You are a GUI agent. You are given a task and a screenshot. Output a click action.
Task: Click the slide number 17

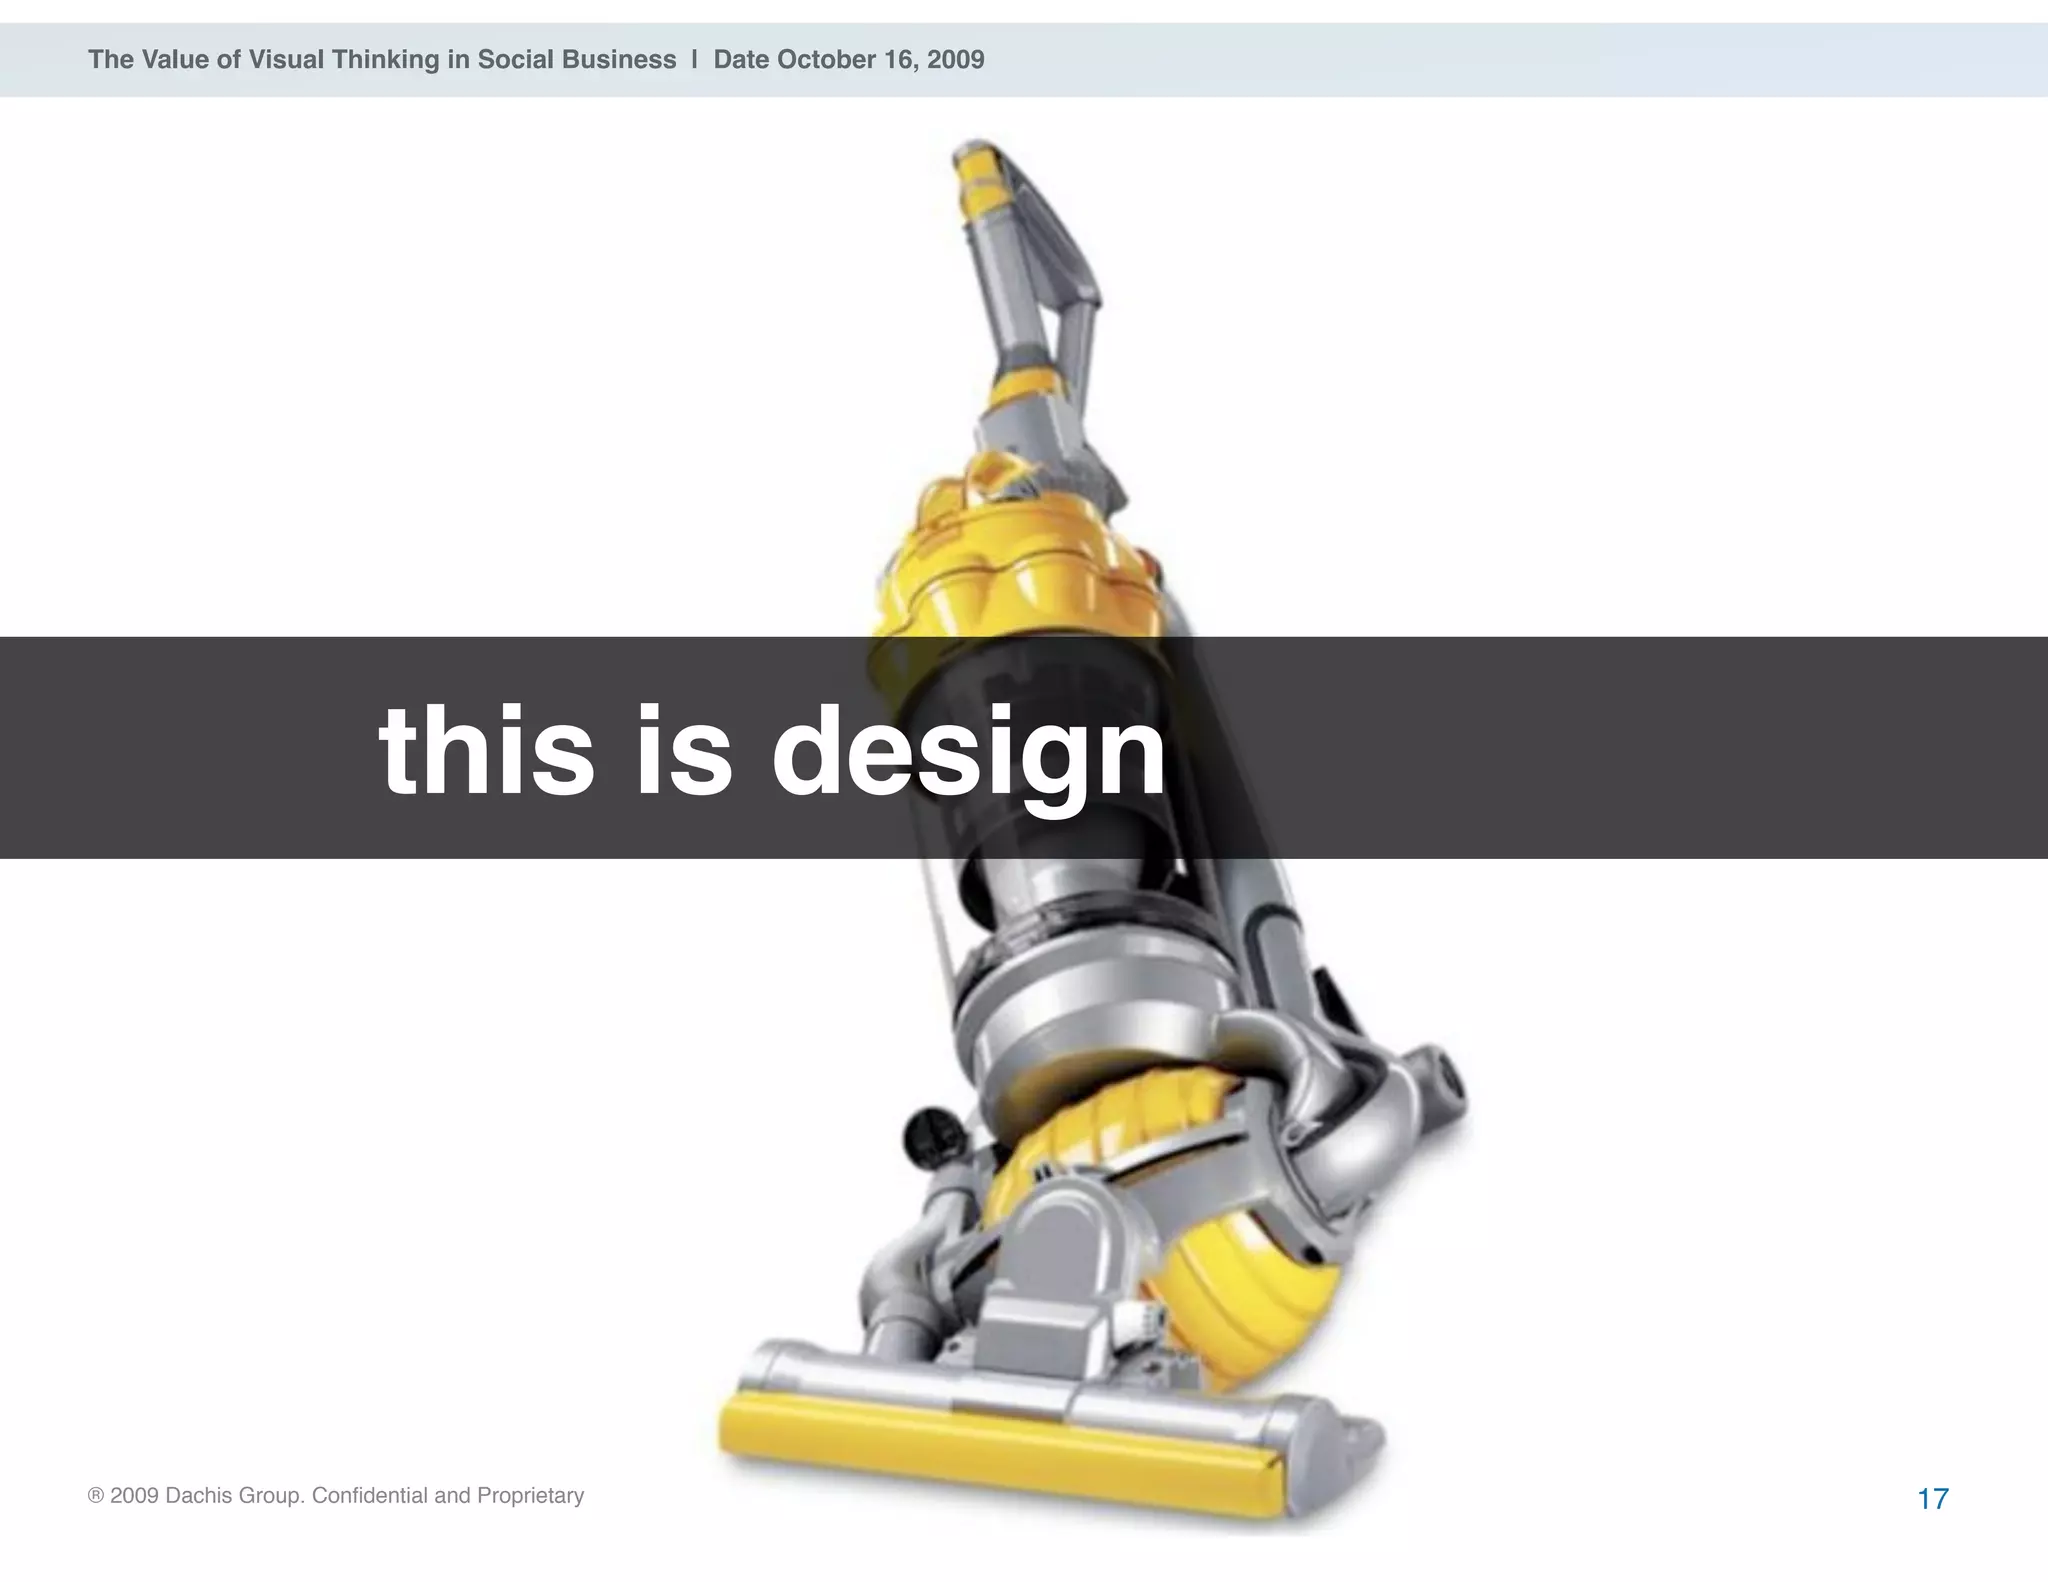tap(1933, 1499)
